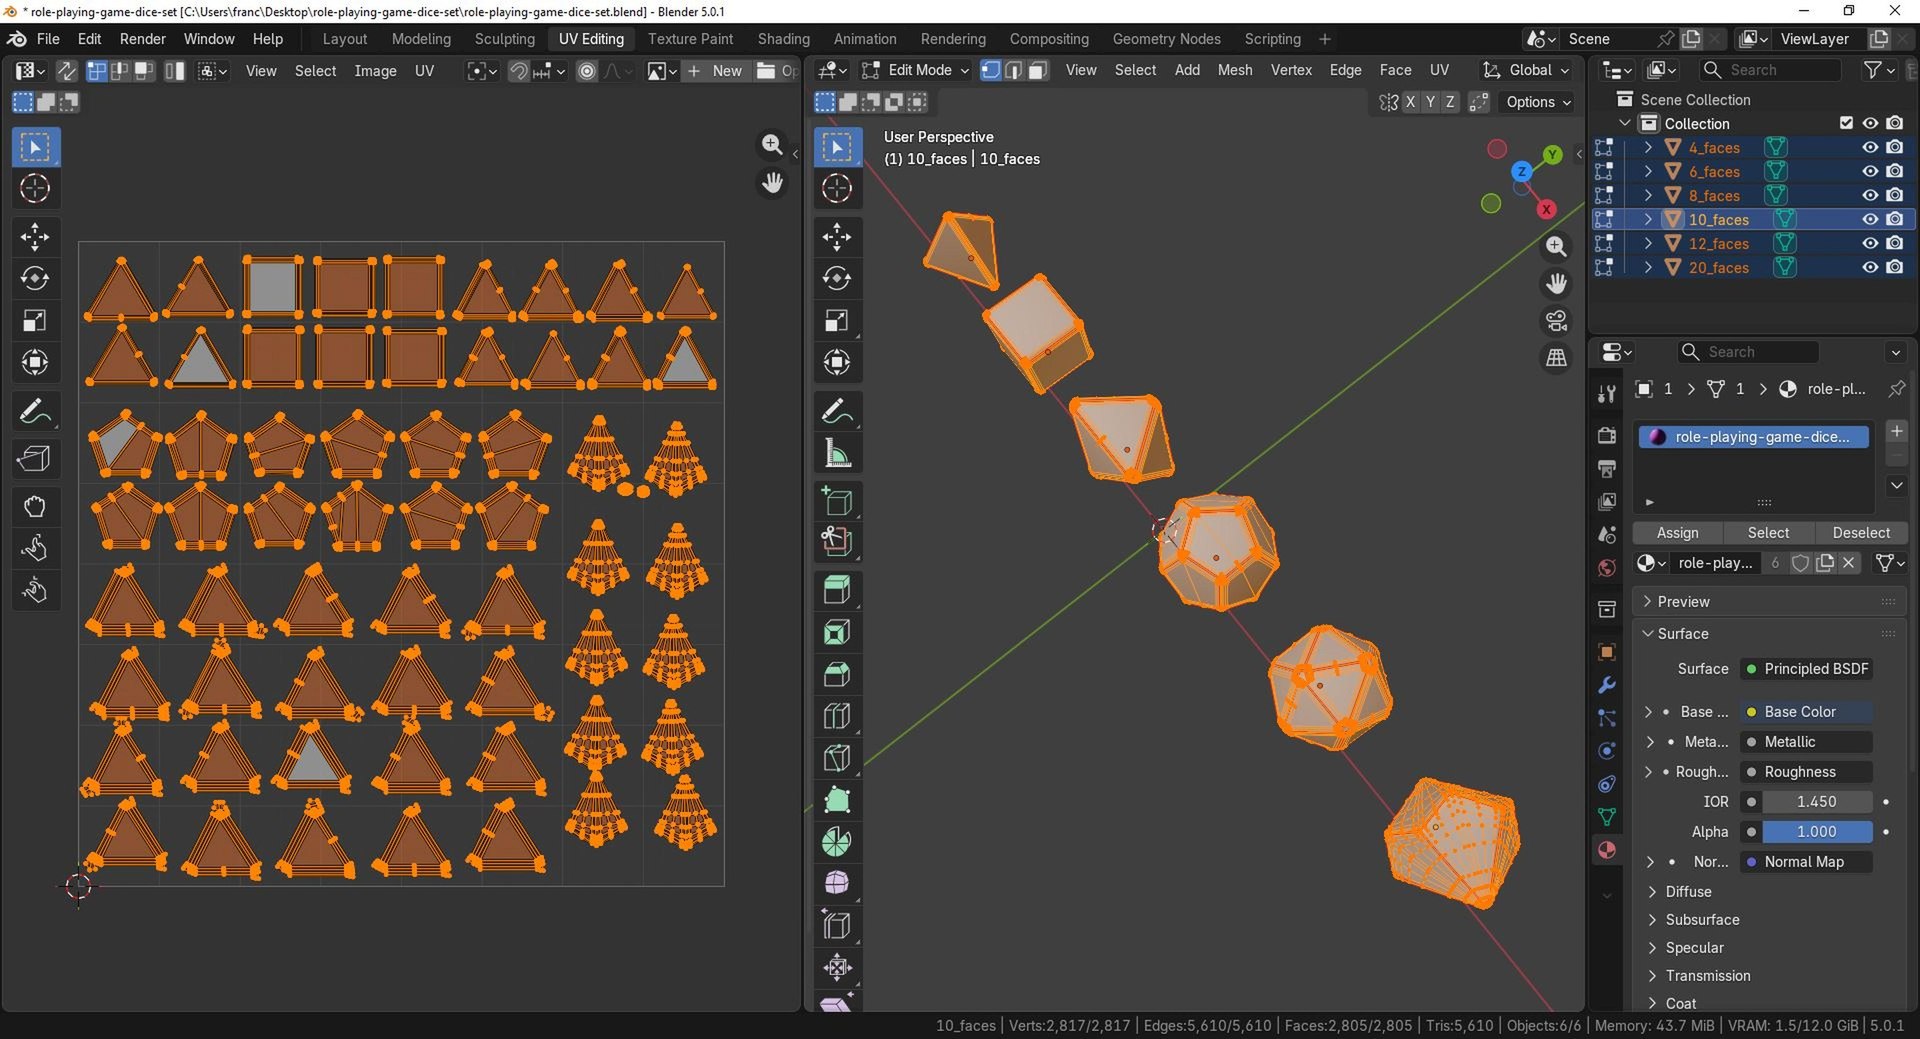Open the UV menu in 3D viewport
The height and width of the screenshot is (1039, 1920).
1439,70
